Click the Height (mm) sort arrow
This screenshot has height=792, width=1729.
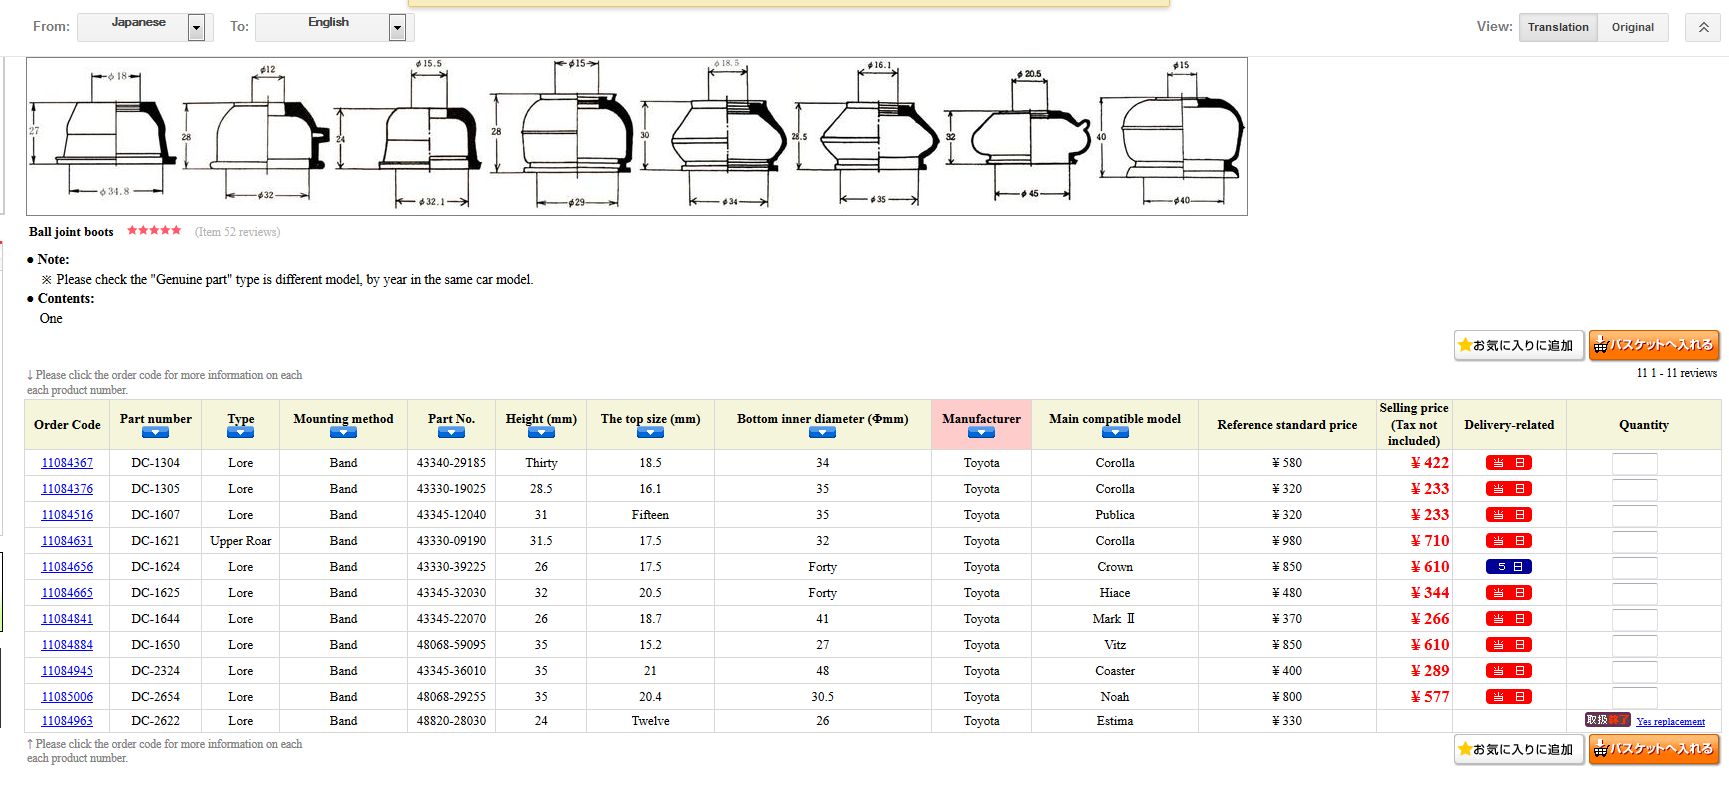coord(541,433)
